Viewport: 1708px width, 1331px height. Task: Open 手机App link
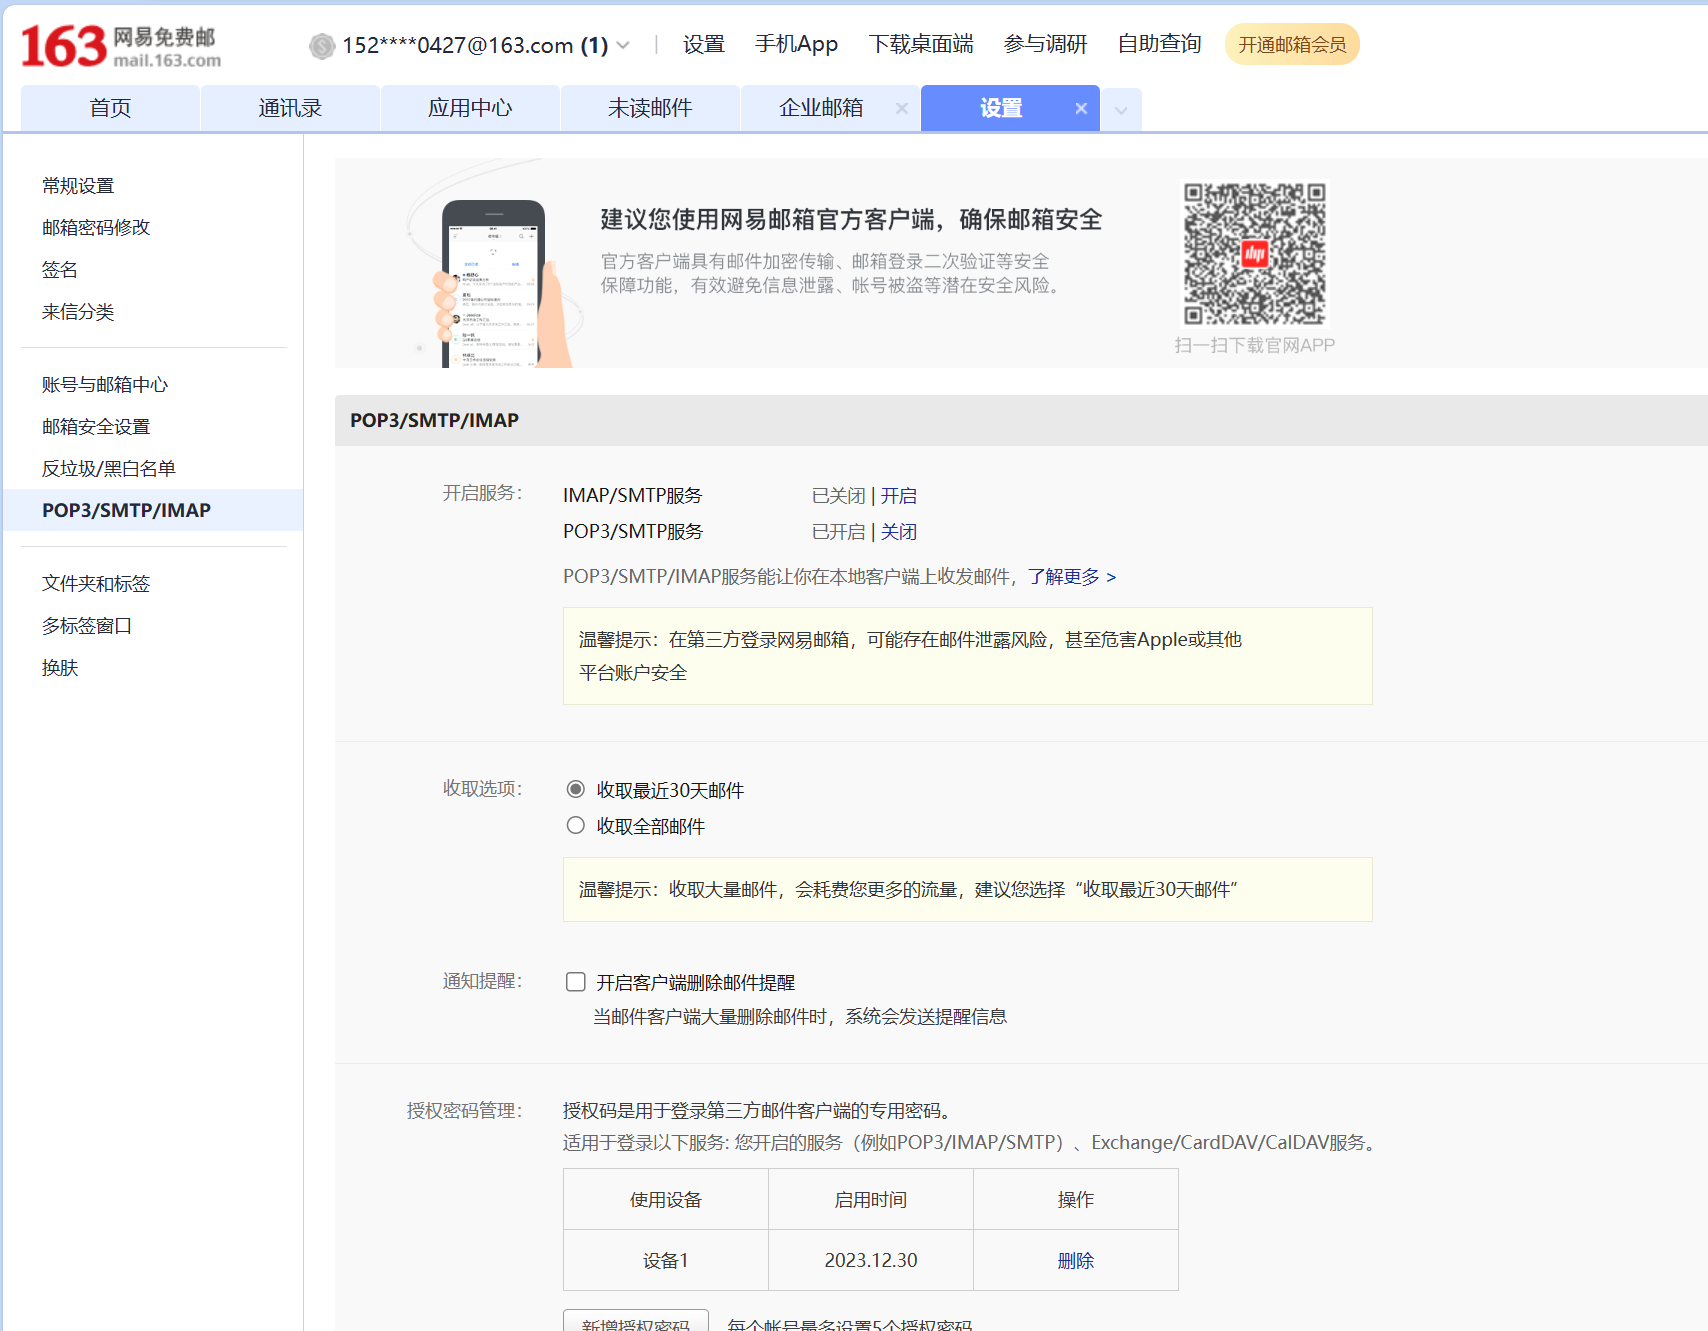(796, 44)
